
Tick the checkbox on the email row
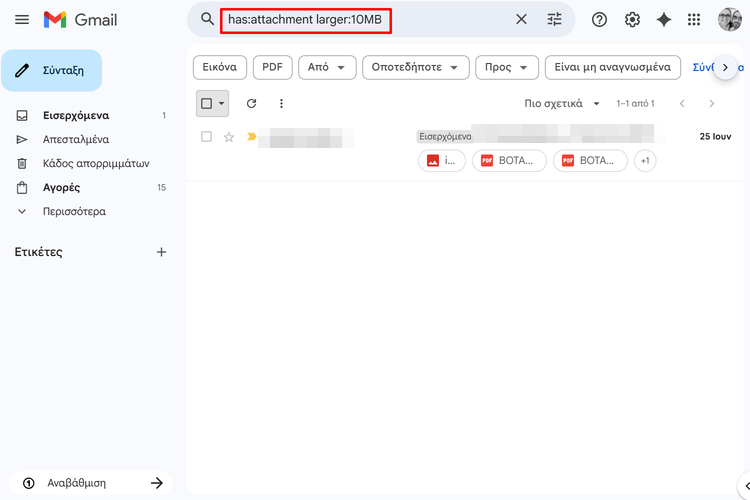pyautogui.click(x=206, y=137)
